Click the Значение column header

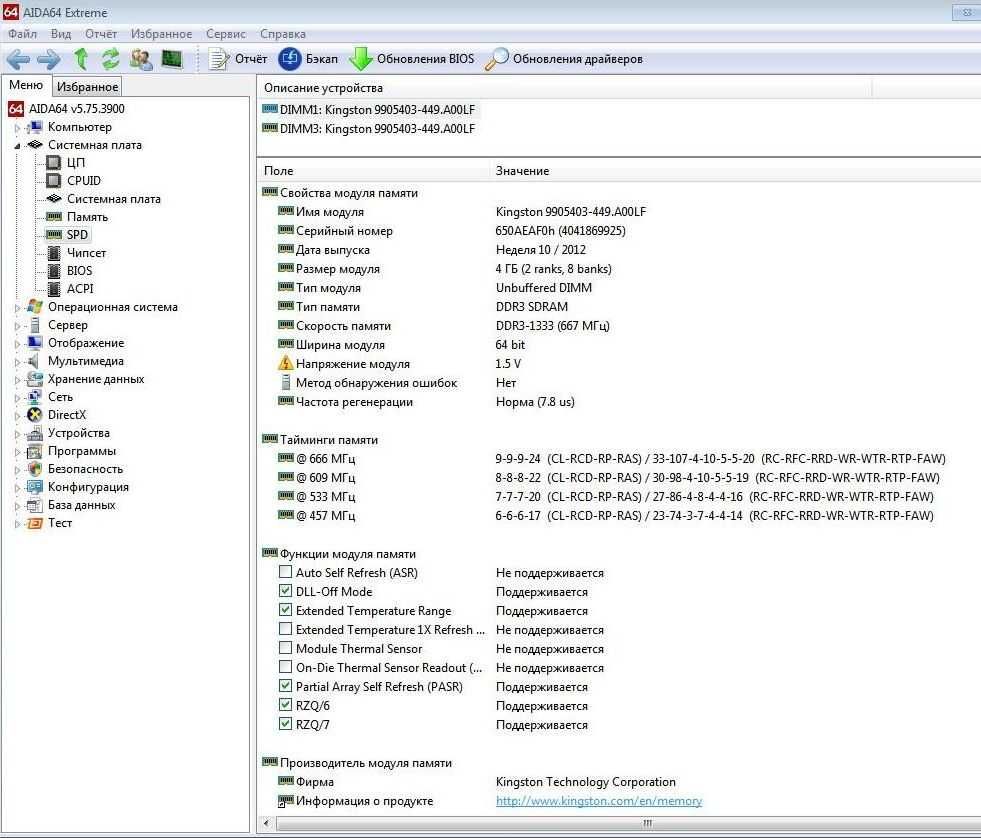pyautogui.click(x=735, y=170)
